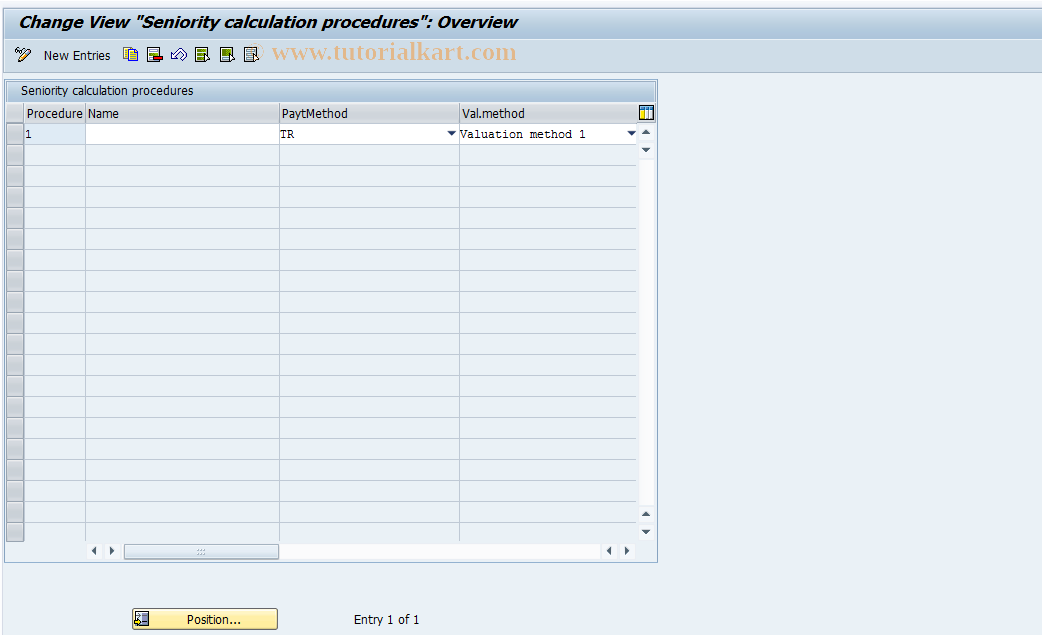Click the left horizontal scroll-right arrow

coord(112,551)
